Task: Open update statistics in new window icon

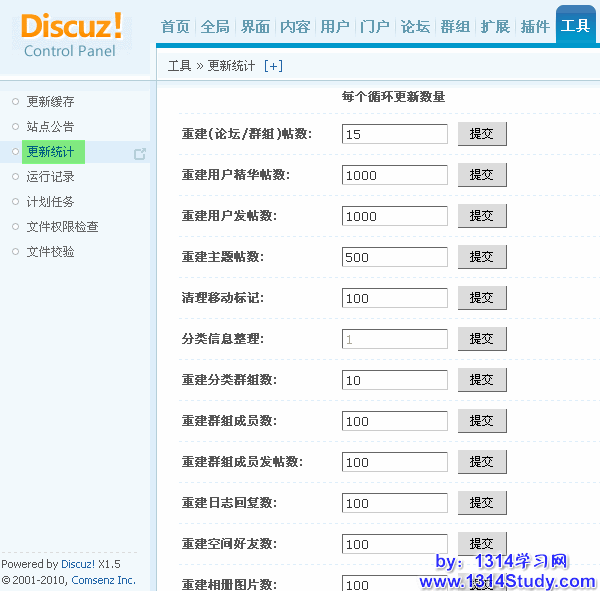Action: click(x=140, y=153)
